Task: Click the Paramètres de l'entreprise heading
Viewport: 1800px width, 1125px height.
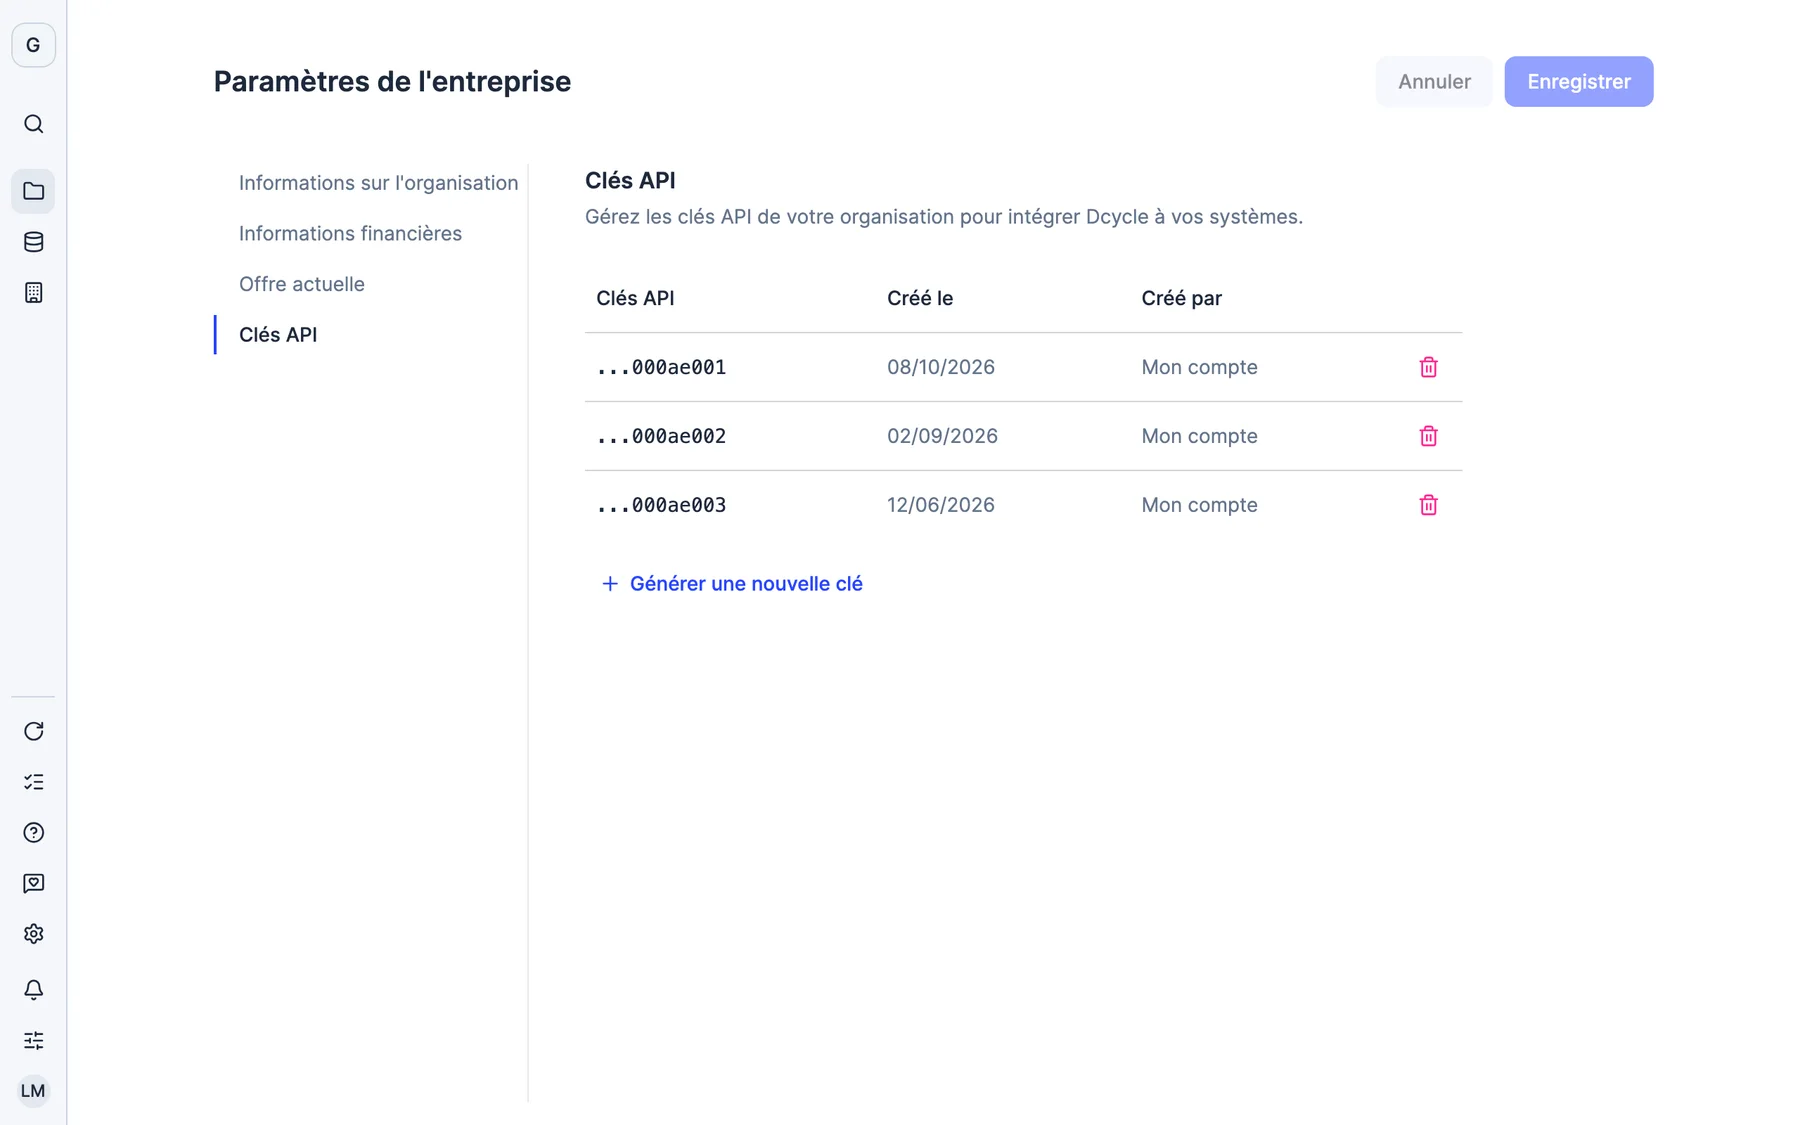Action: pyautogui.click(x=392, y=82)
